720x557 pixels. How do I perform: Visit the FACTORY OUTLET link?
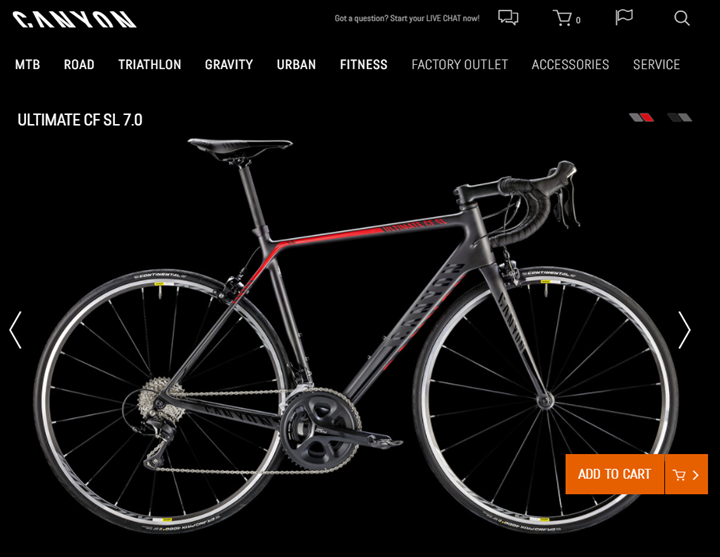pos(460,64)
